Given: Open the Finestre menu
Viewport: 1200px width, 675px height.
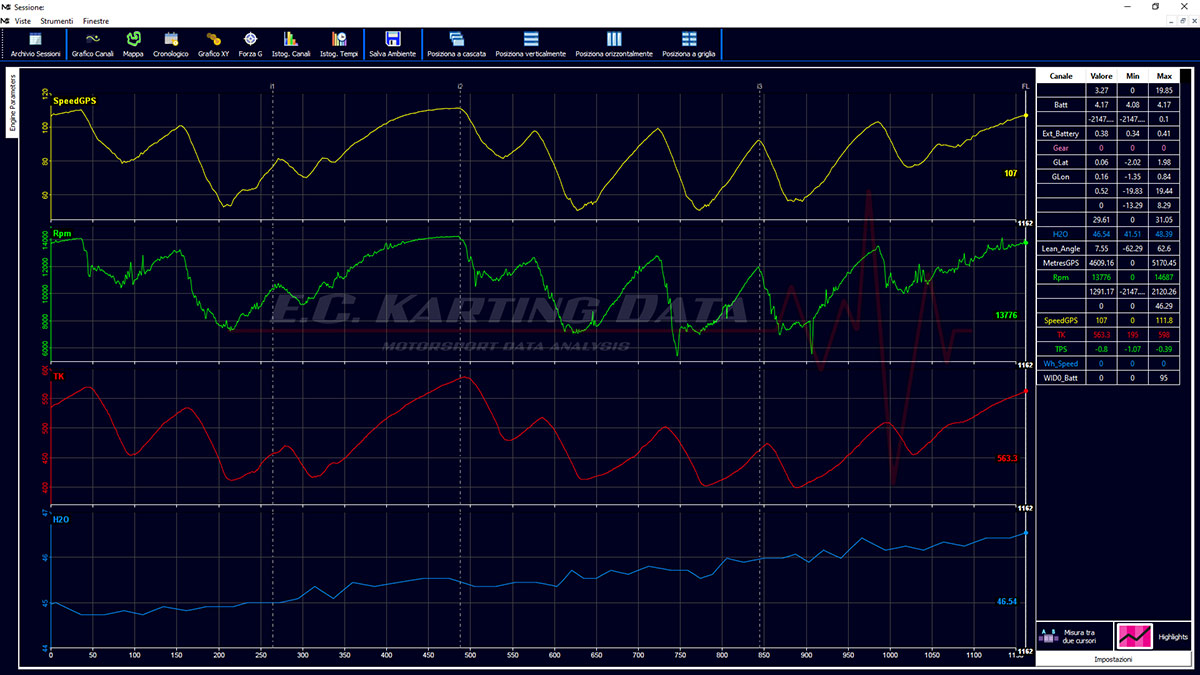Looking at the screenshot, I should 96,21.
